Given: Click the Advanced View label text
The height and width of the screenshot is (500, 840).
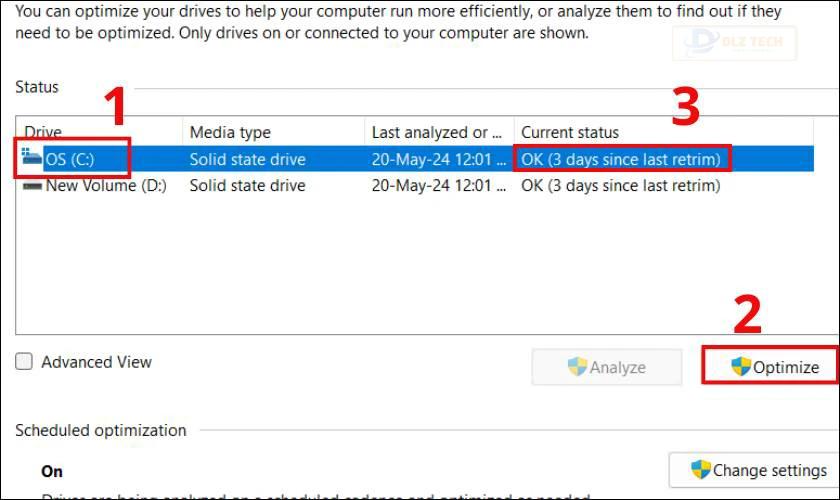Looking at the screenshot, I should click(96, 362).
